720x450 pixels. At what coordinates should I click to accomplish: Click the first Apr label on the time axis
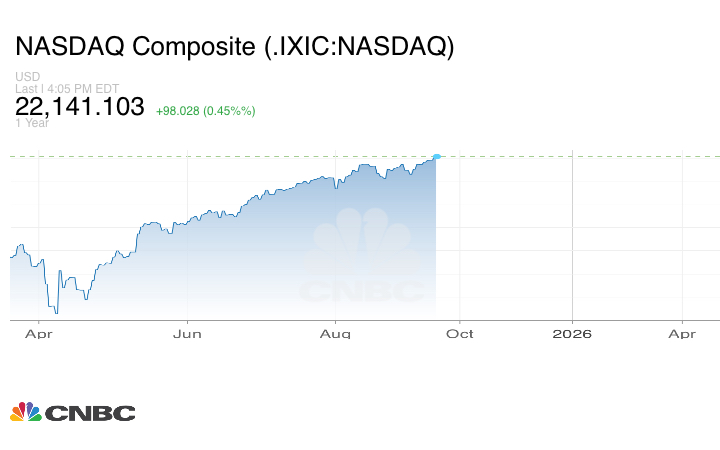pyautogui.click(x=38, y=334)
